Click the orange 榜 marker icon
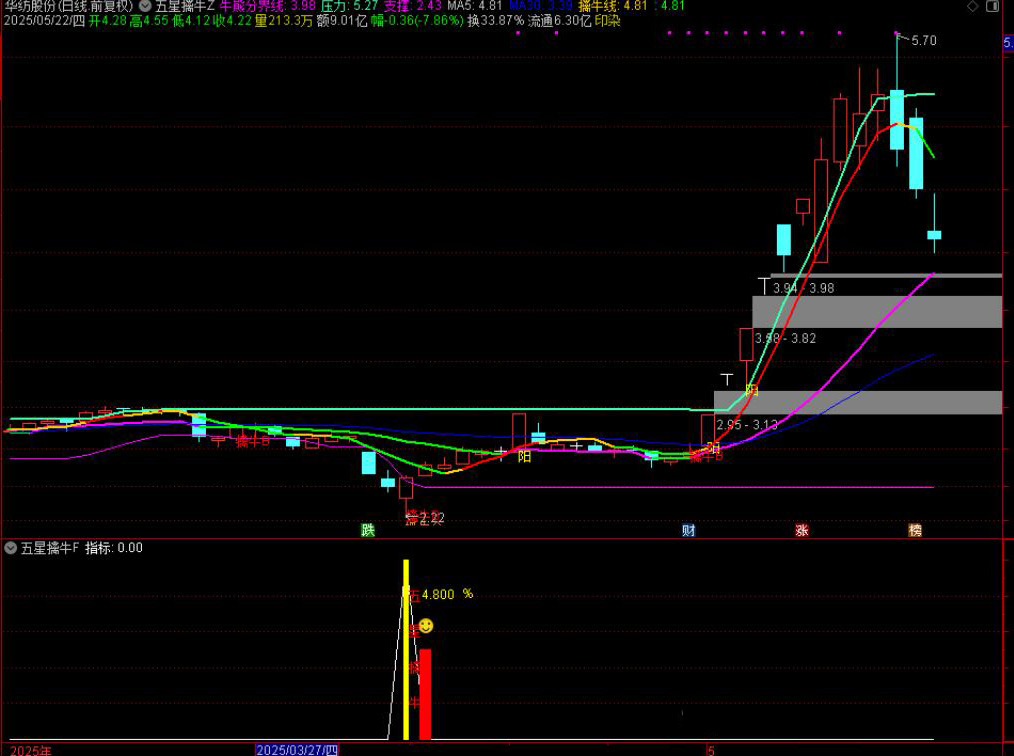Image resolution: width=1014 pixels, height=756 pixels. (x=915, y=530)
